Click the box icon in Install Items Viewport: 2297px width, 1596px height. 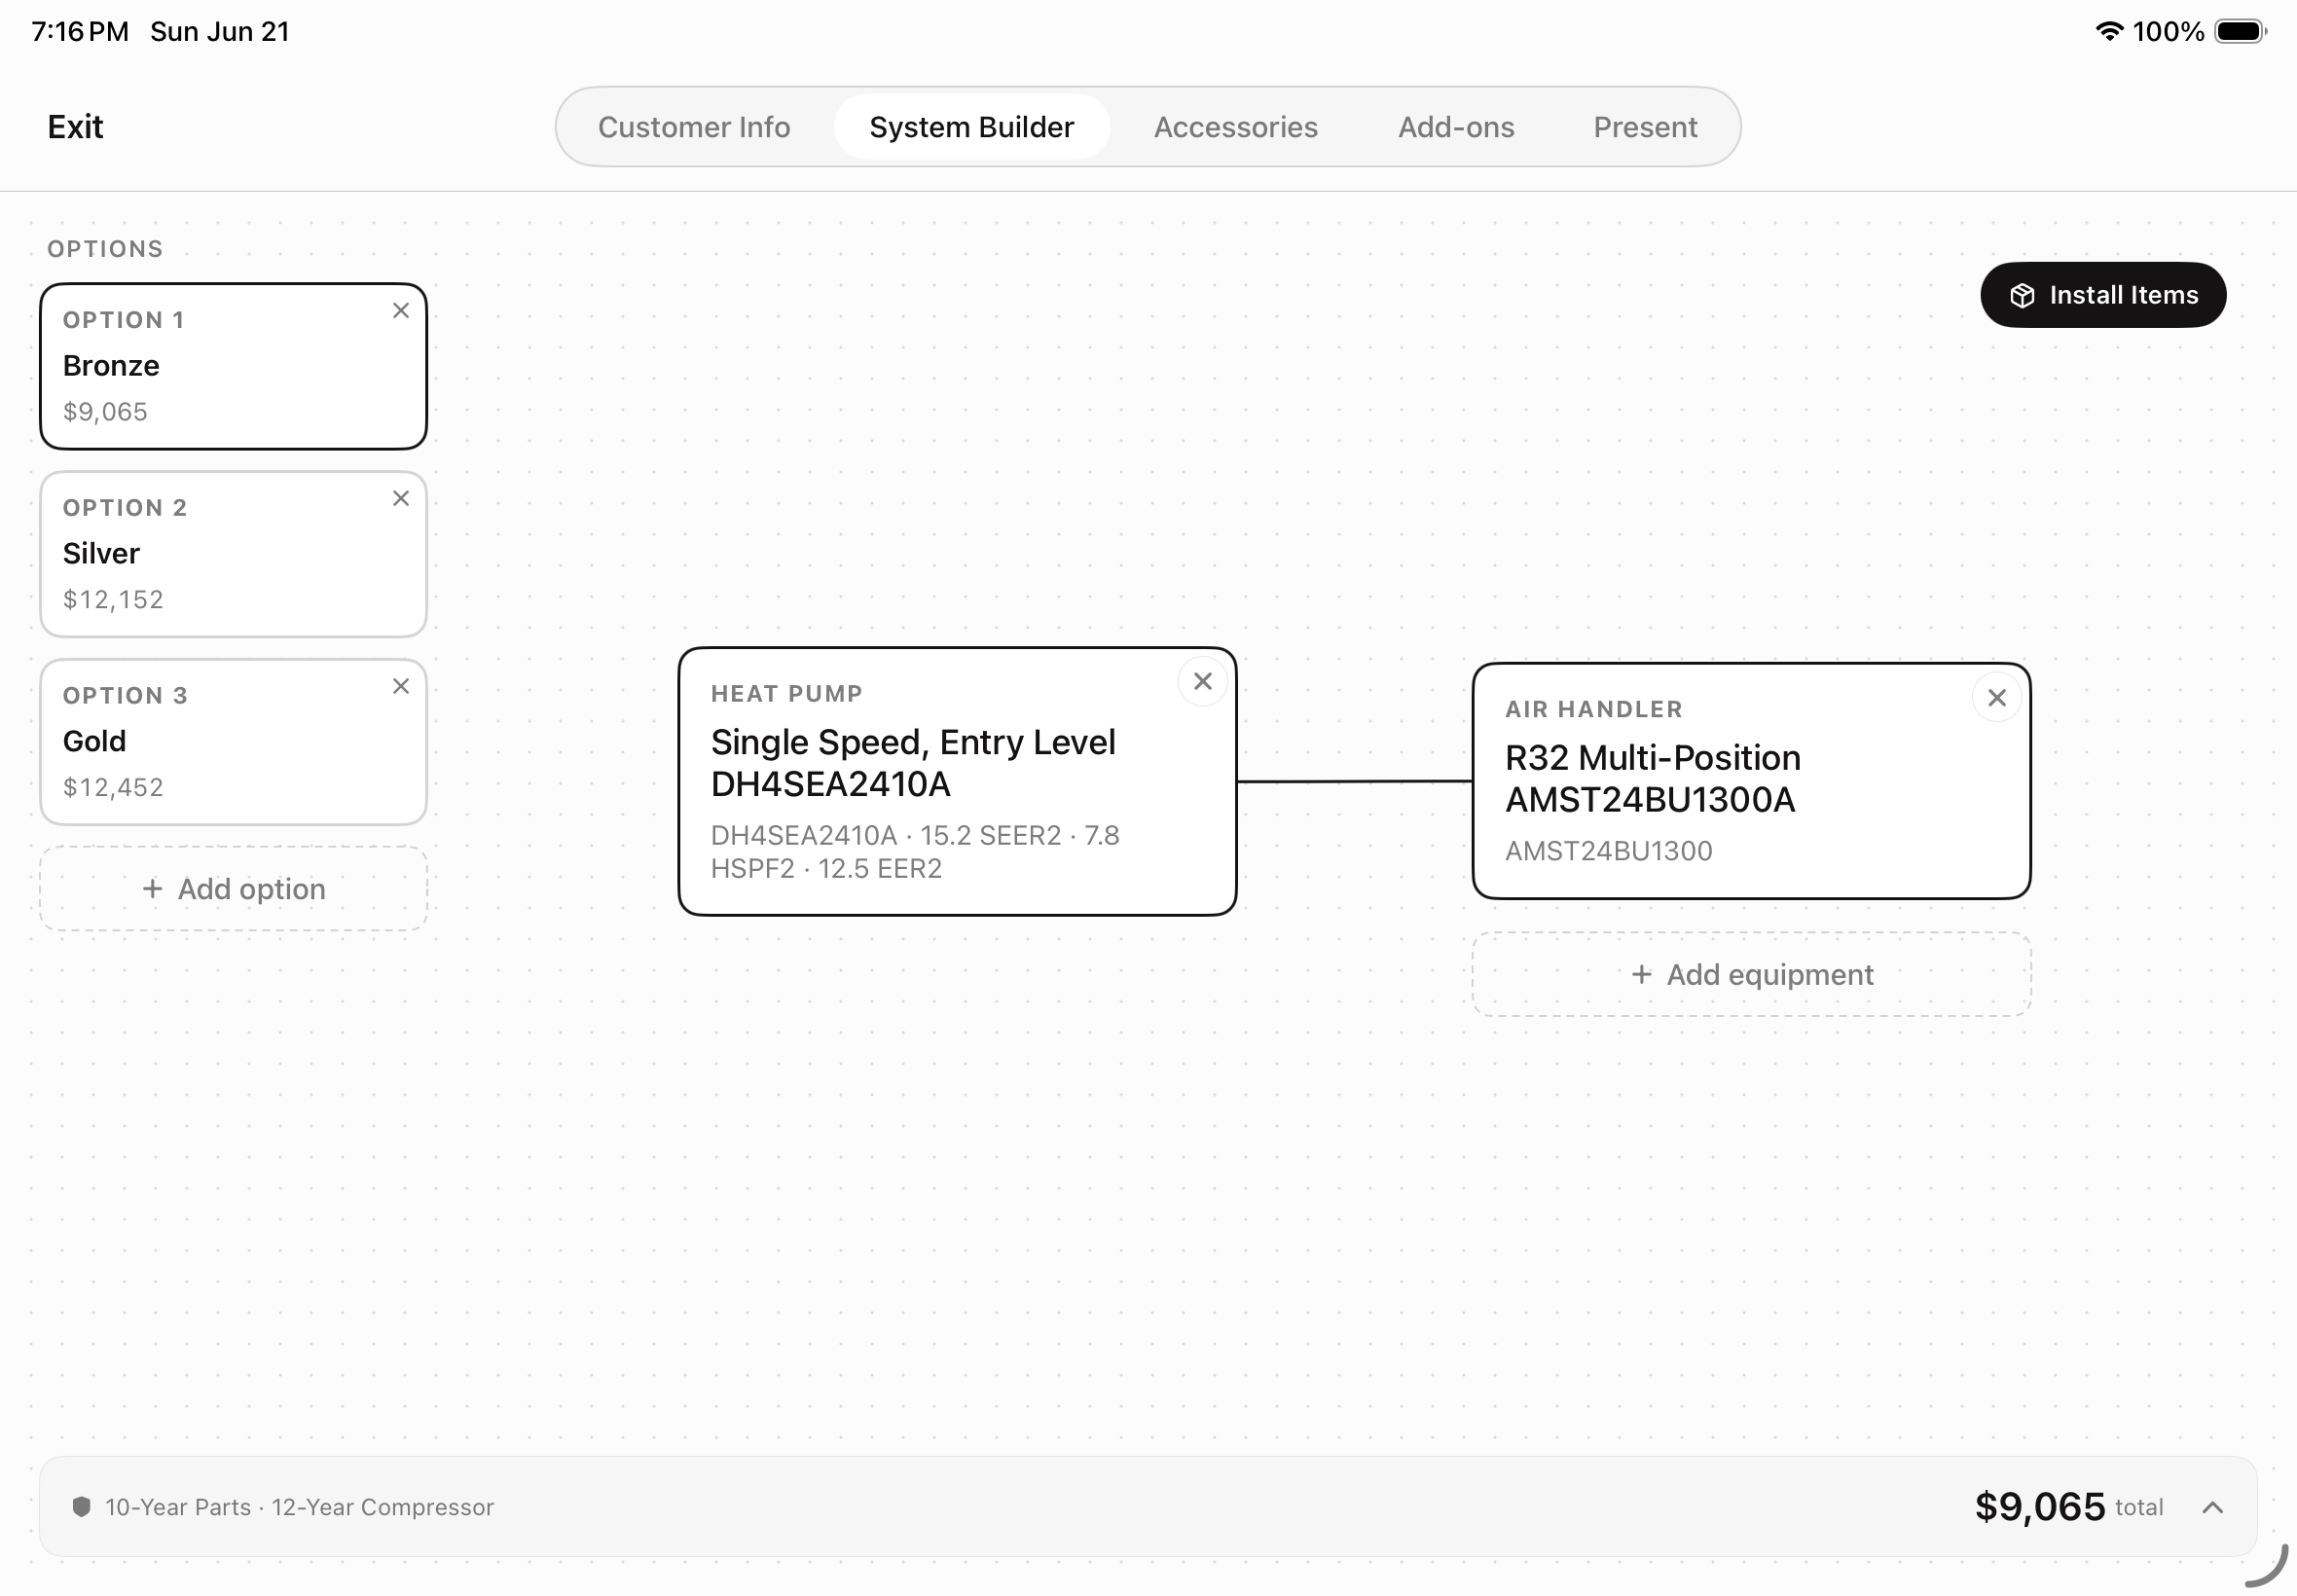(x=2022, y=296)
